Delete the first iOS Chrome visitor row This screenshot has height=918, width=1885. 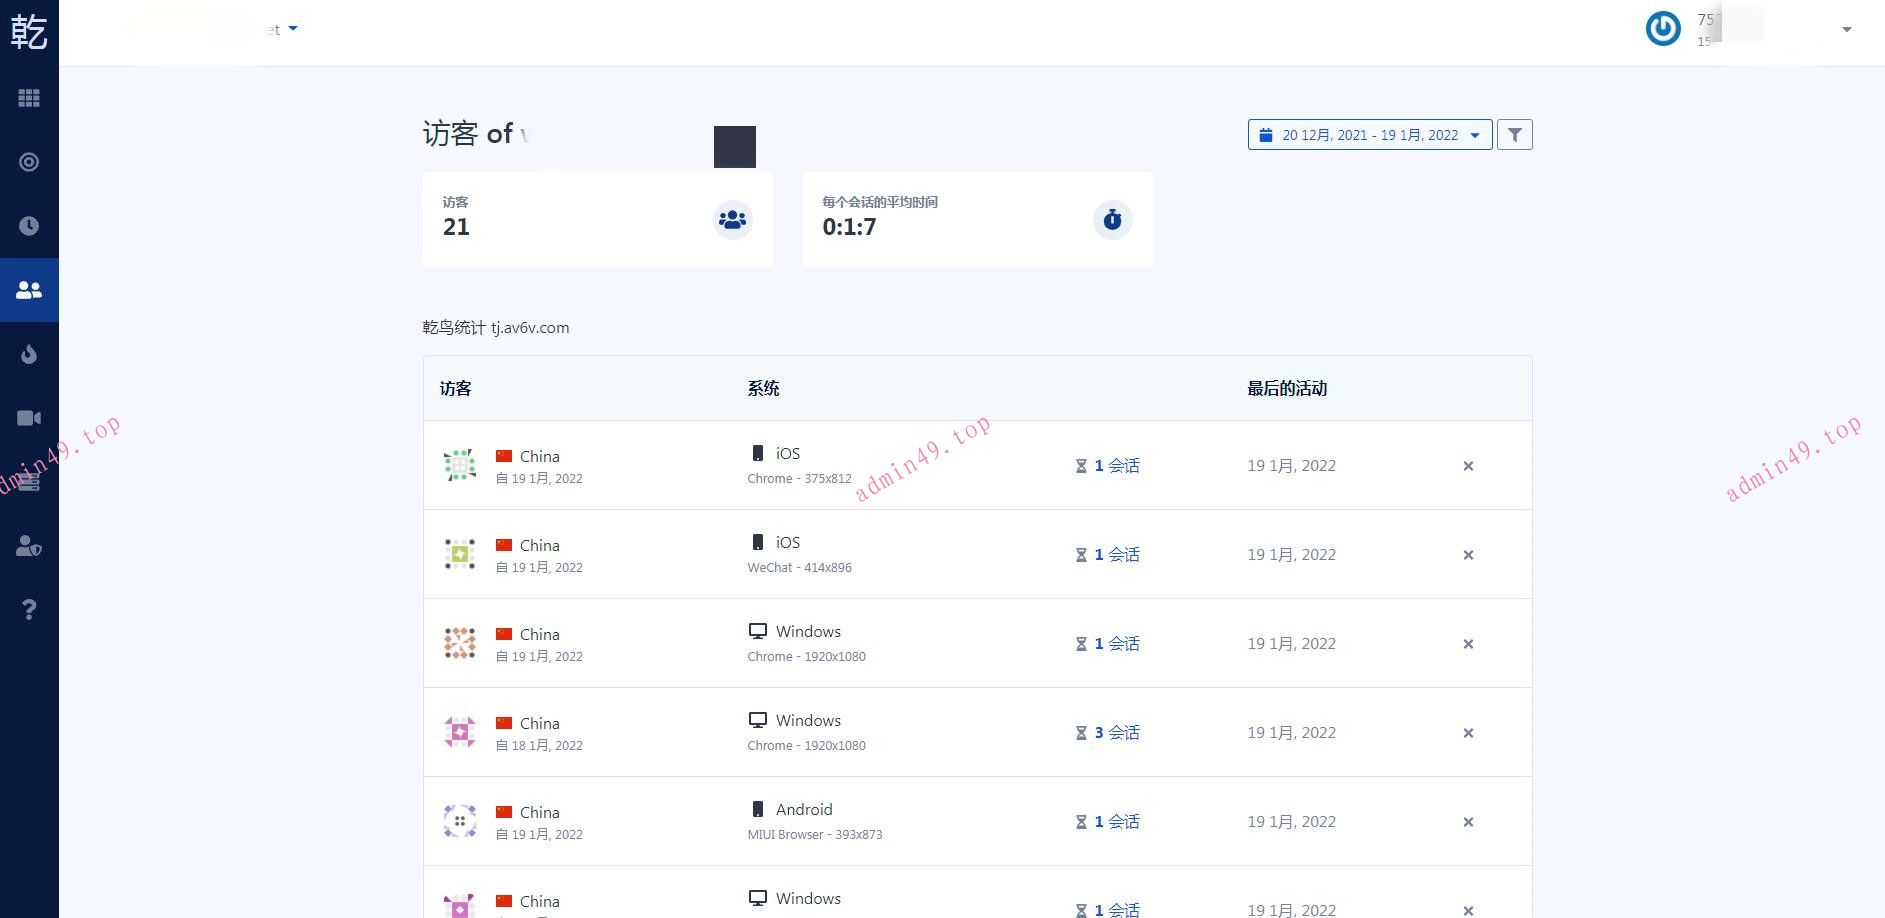coord(1468,466)
